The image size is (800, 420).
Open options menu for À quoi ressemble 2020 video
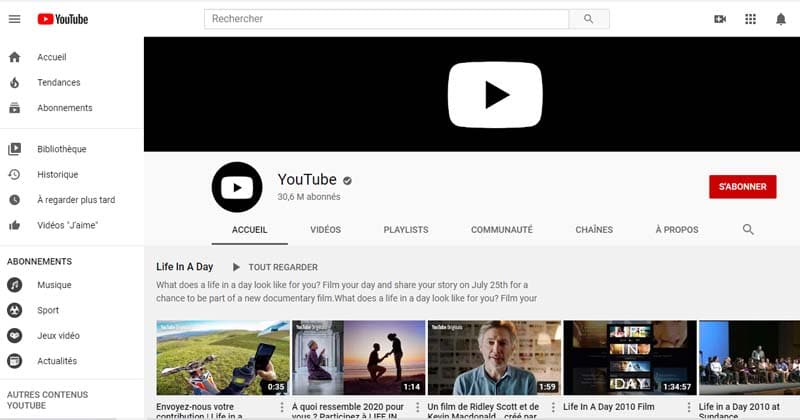coord(417,407)
